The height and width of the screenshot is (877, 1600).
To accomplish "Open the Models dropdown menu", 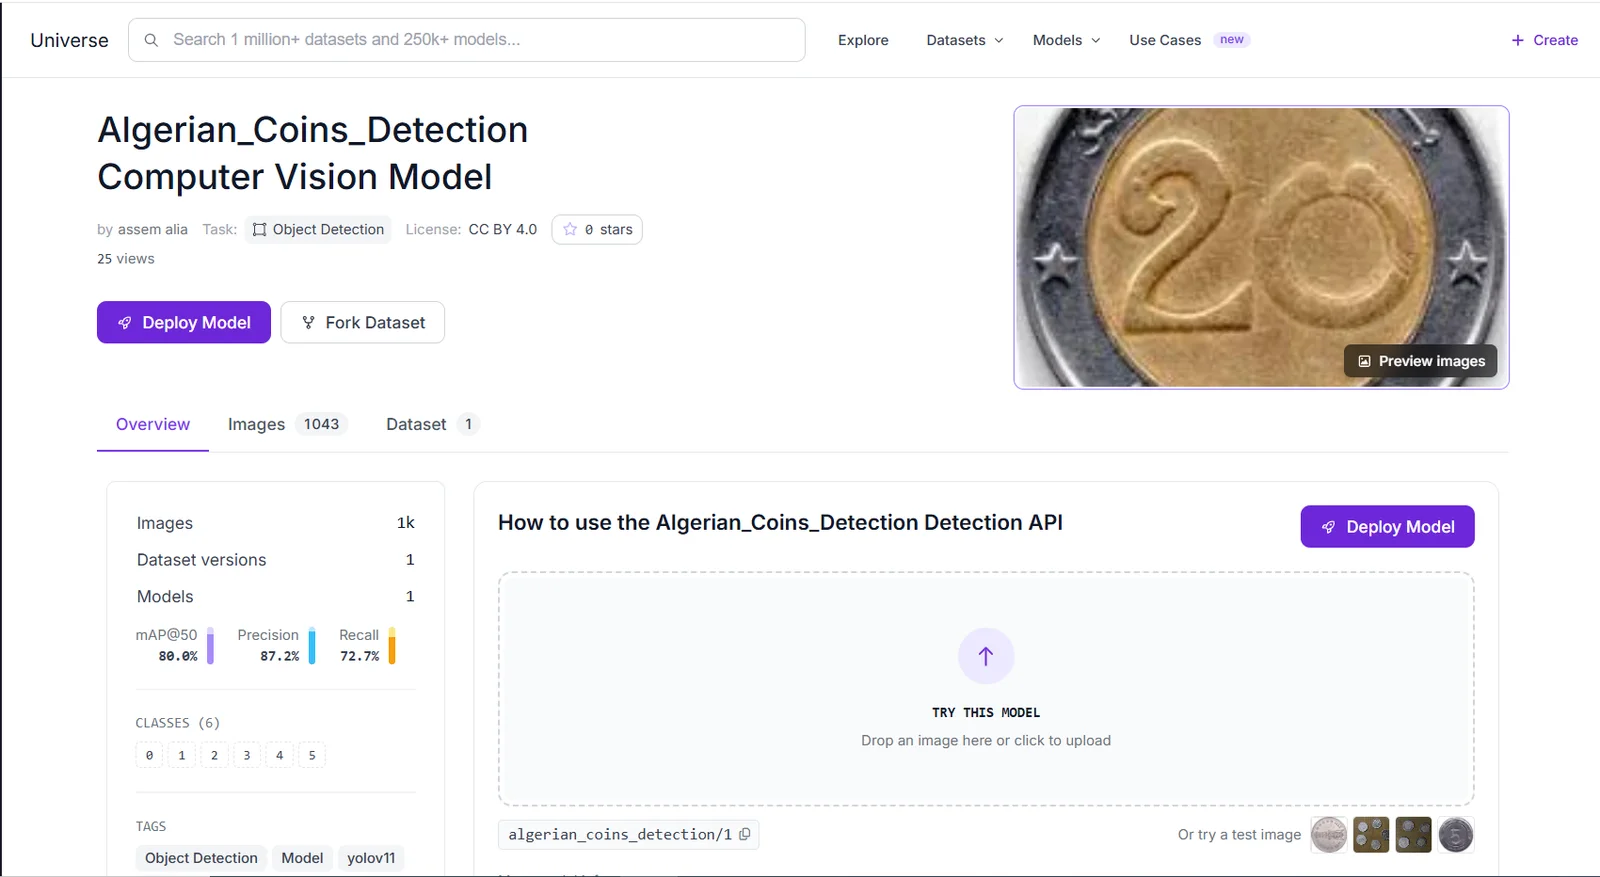I will tap(1066, 40).
